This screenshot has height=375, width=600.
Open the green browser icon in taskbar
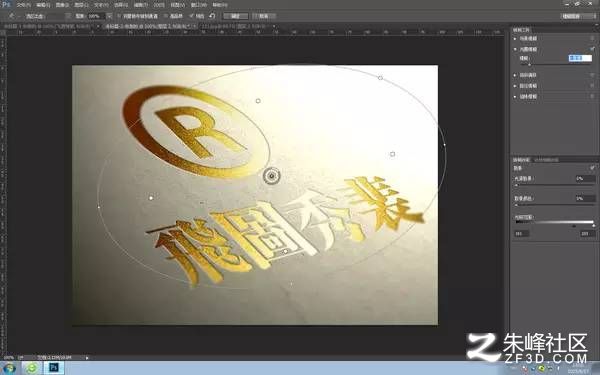[x=32, y=368]
